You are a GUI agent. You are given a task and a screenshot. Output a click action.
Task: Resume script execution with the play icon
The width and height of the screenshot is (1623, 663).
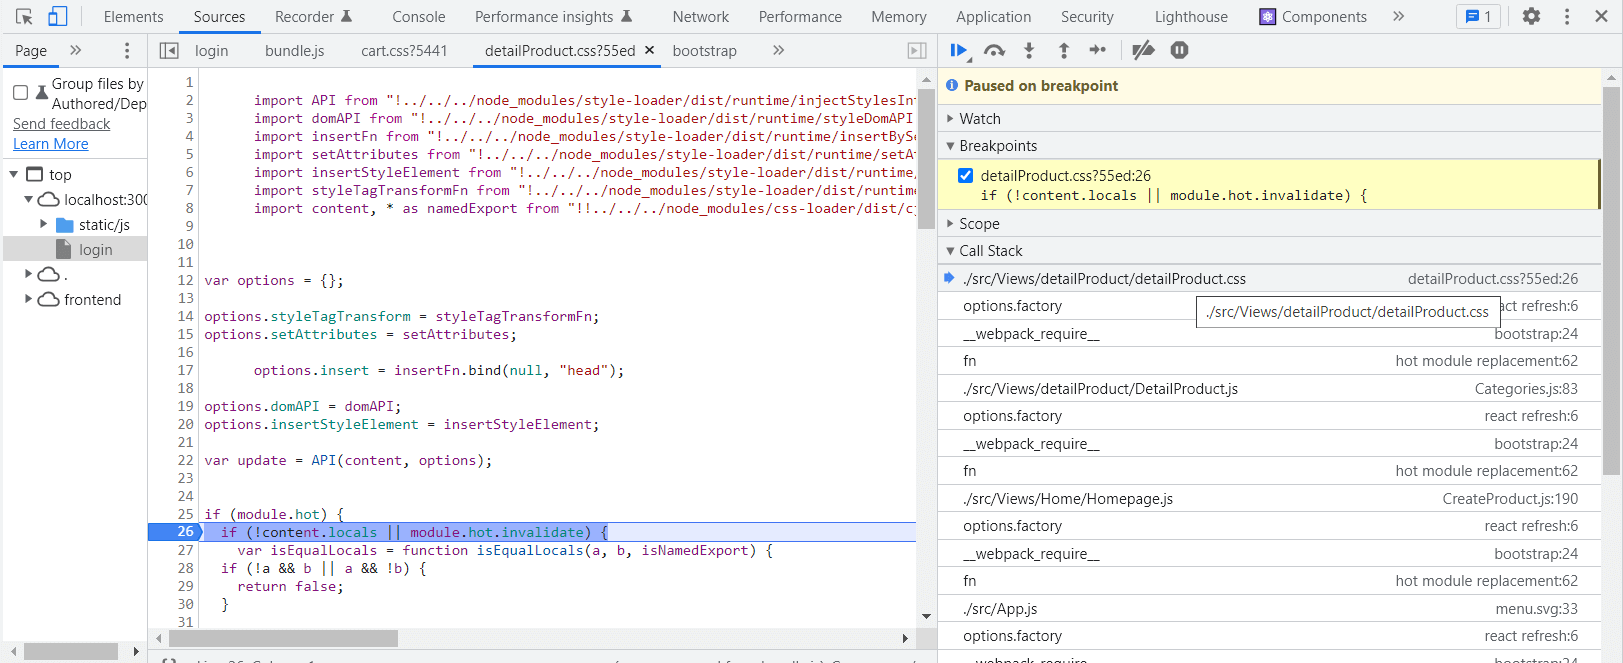(958, 50)
